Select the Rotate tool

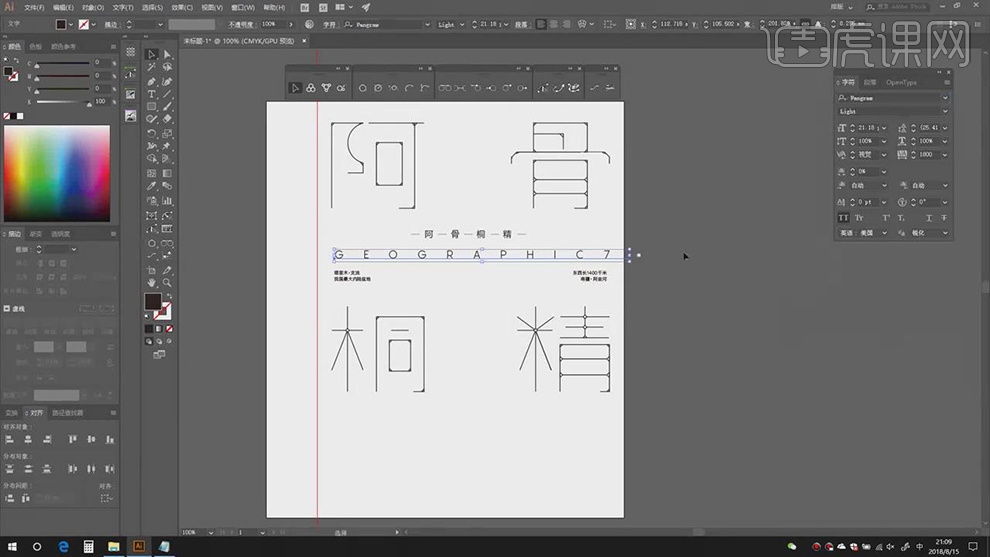[x=152, y=133]
